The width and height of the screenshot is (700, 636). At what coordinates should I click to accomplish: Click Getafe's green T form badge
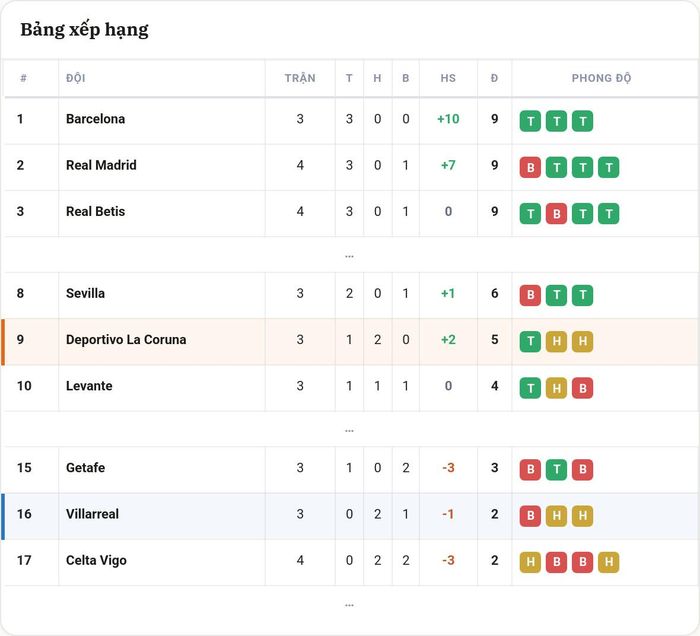click(x=556, y=470)
